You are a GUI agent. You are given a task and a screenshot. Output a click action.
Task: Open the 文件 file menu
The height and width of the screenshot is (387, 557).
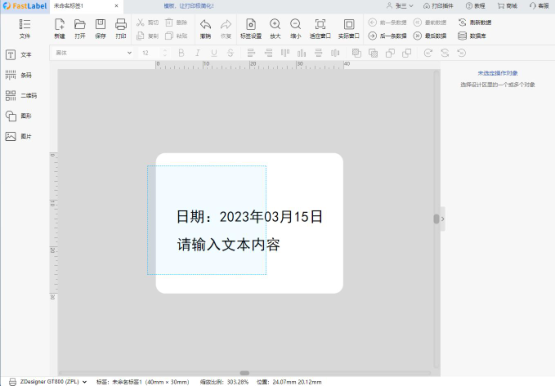(25, 29)
